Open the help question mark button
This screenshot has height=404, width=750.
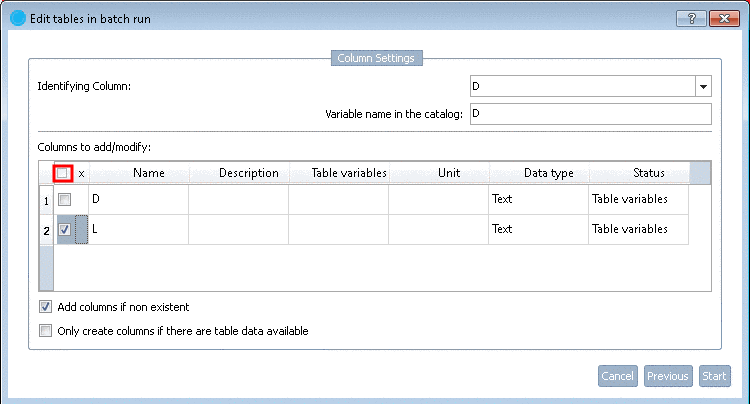pos(691,19)
